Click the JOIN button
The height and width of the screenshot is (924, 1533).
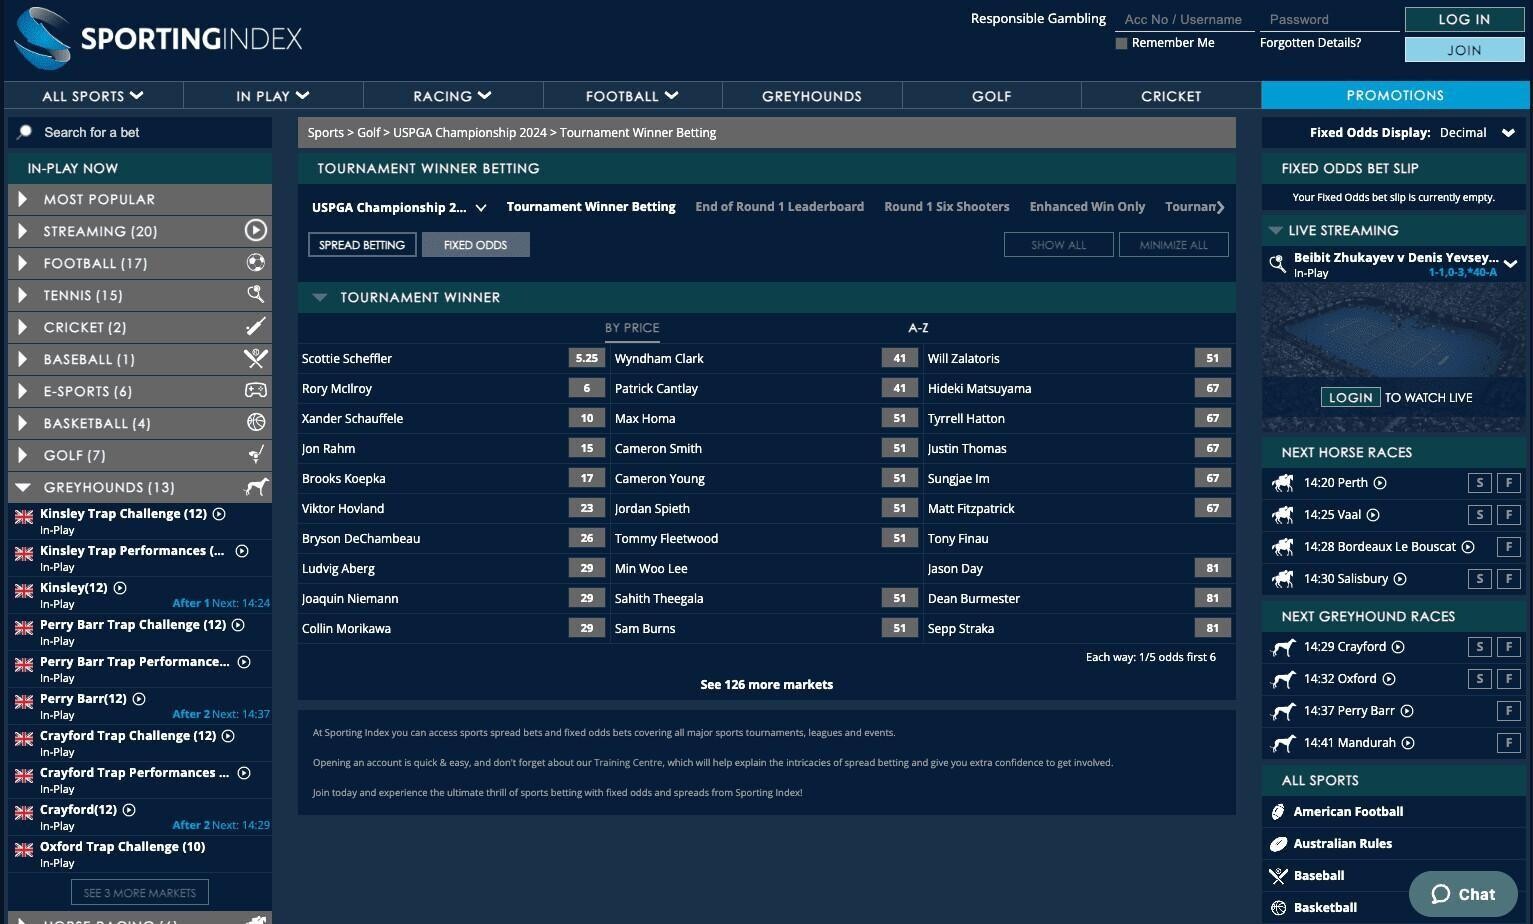[1464, 50]
